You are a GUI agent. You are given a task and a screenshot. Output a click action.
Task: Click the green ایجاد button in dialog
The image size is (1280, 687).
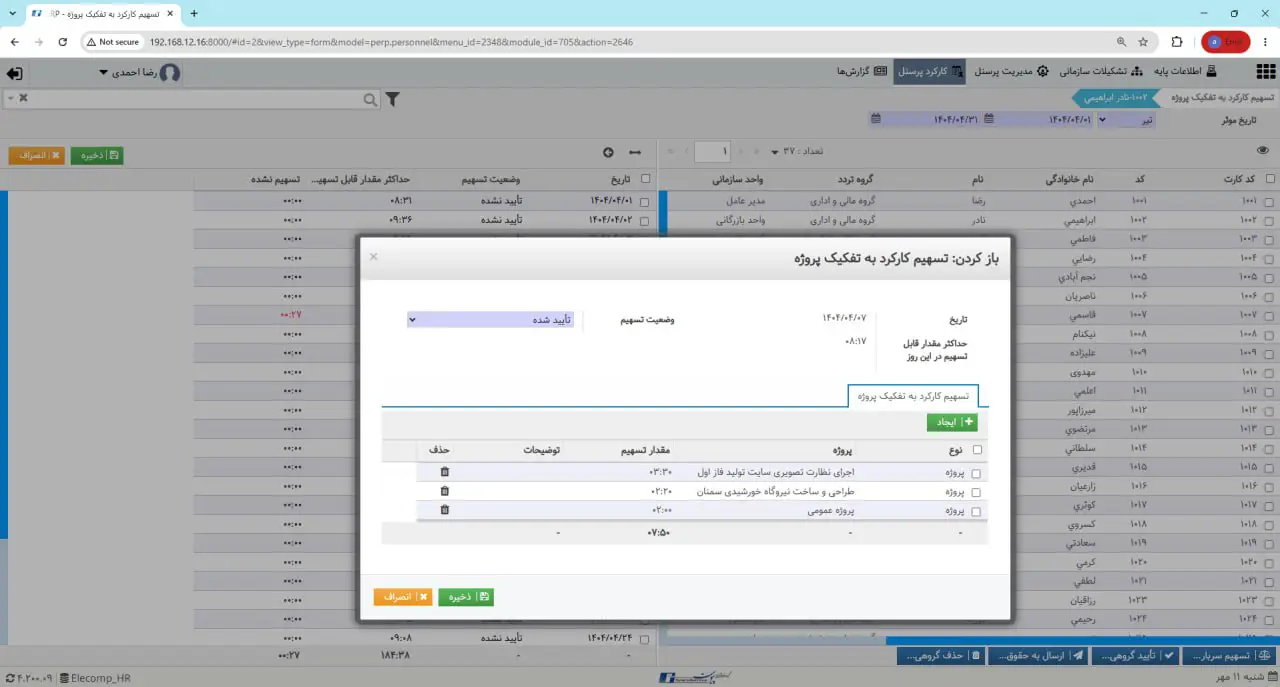[951, 423]
